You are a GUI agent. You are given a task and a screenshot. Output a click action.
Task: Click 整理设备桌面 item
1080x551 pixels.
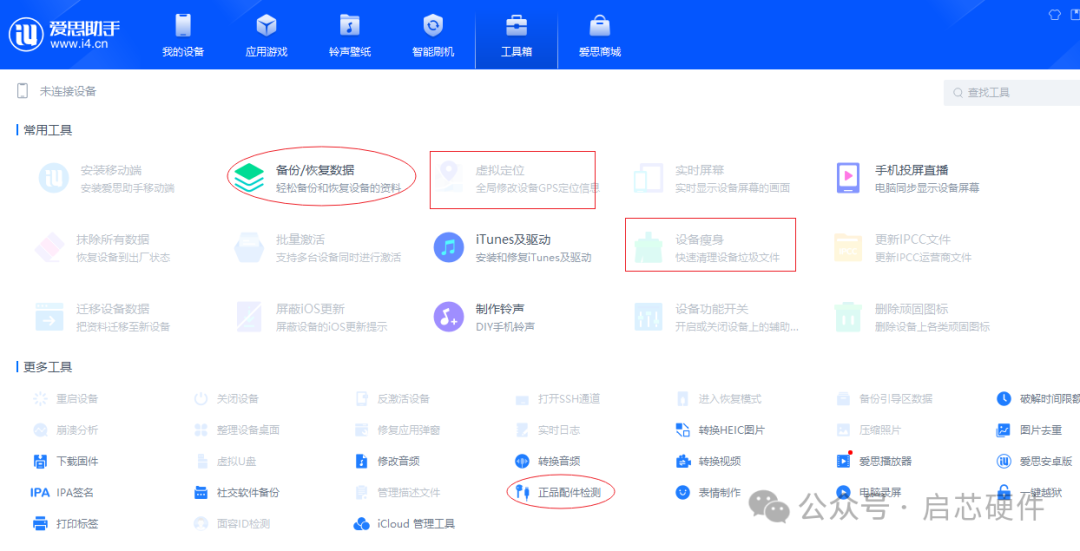pyautogui.click(x=237, y=430)
